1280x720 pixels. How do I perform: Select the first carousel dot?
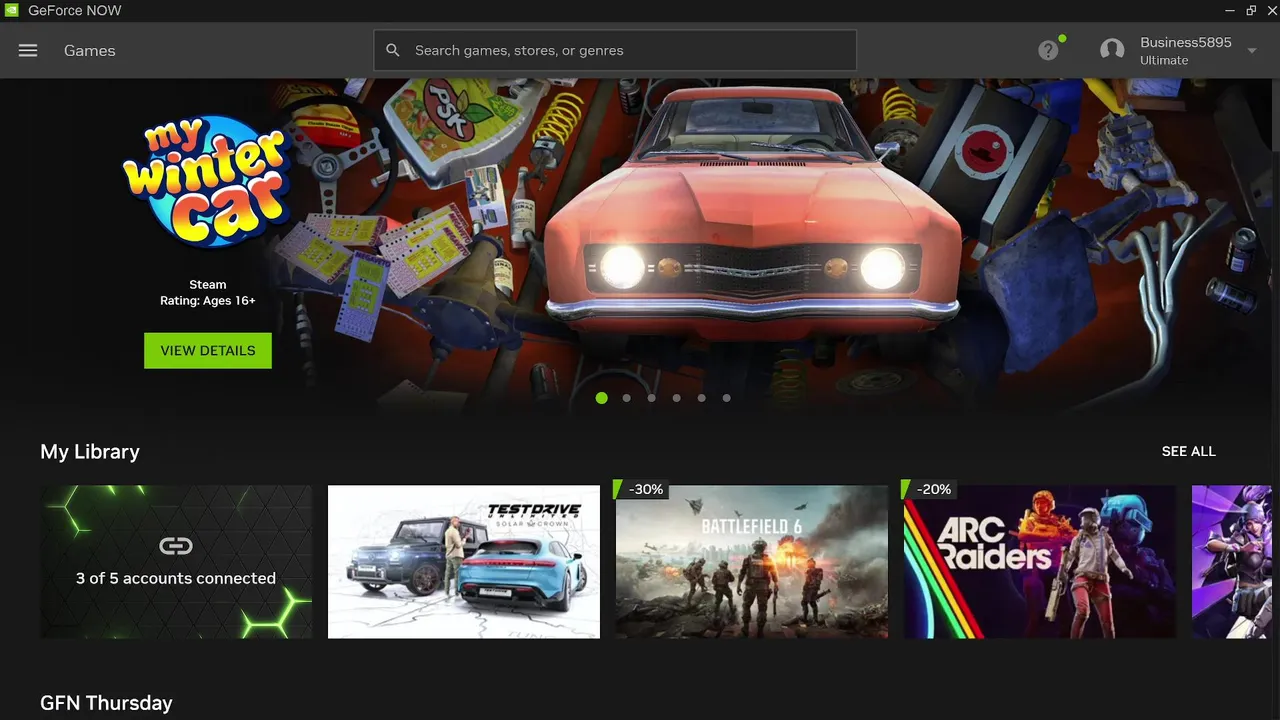coord(601,398)
